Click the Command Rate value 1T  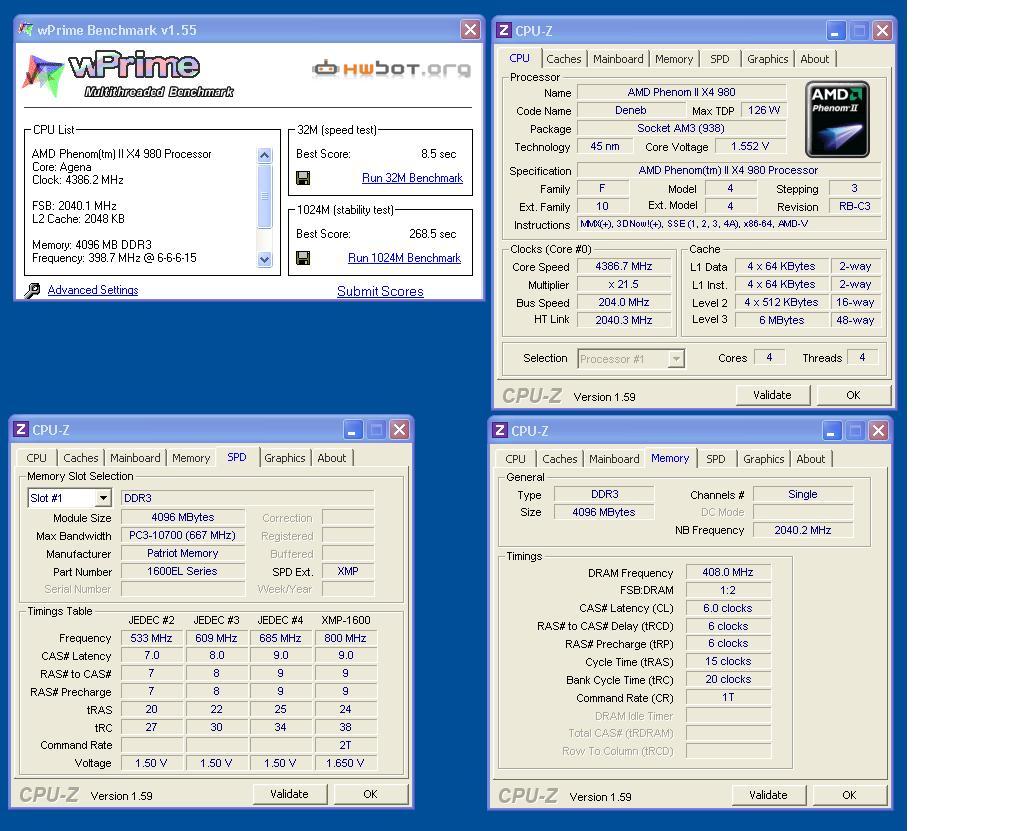(728, 698)
